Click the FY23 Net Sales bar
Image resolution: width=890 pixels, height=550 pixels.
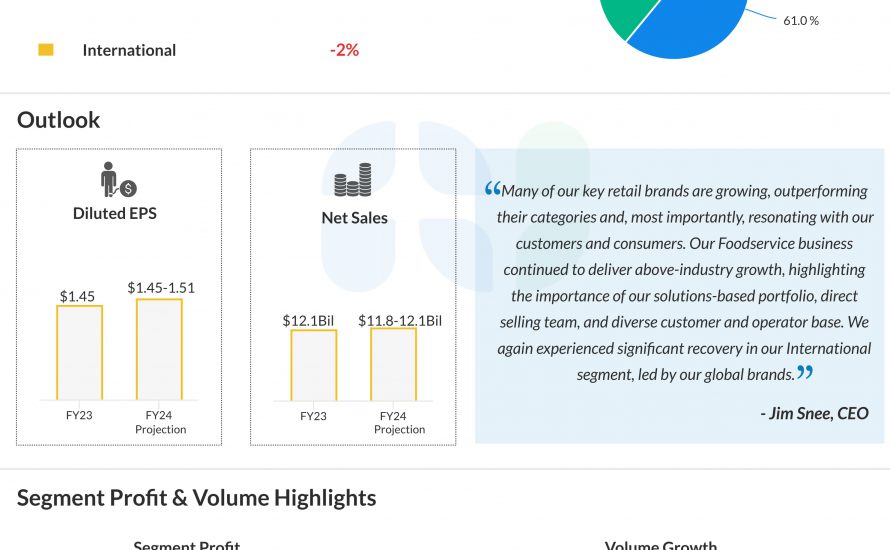[313, 364]
